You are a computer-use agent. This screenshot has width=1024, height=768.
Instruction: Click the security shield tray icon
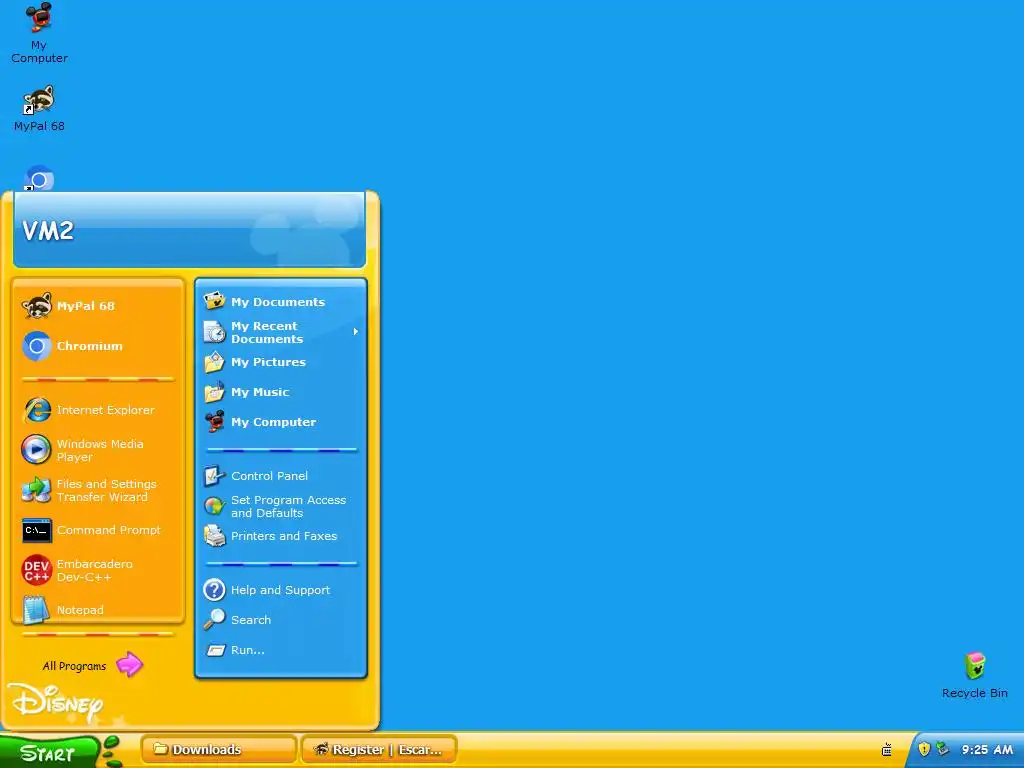(923, 749)
